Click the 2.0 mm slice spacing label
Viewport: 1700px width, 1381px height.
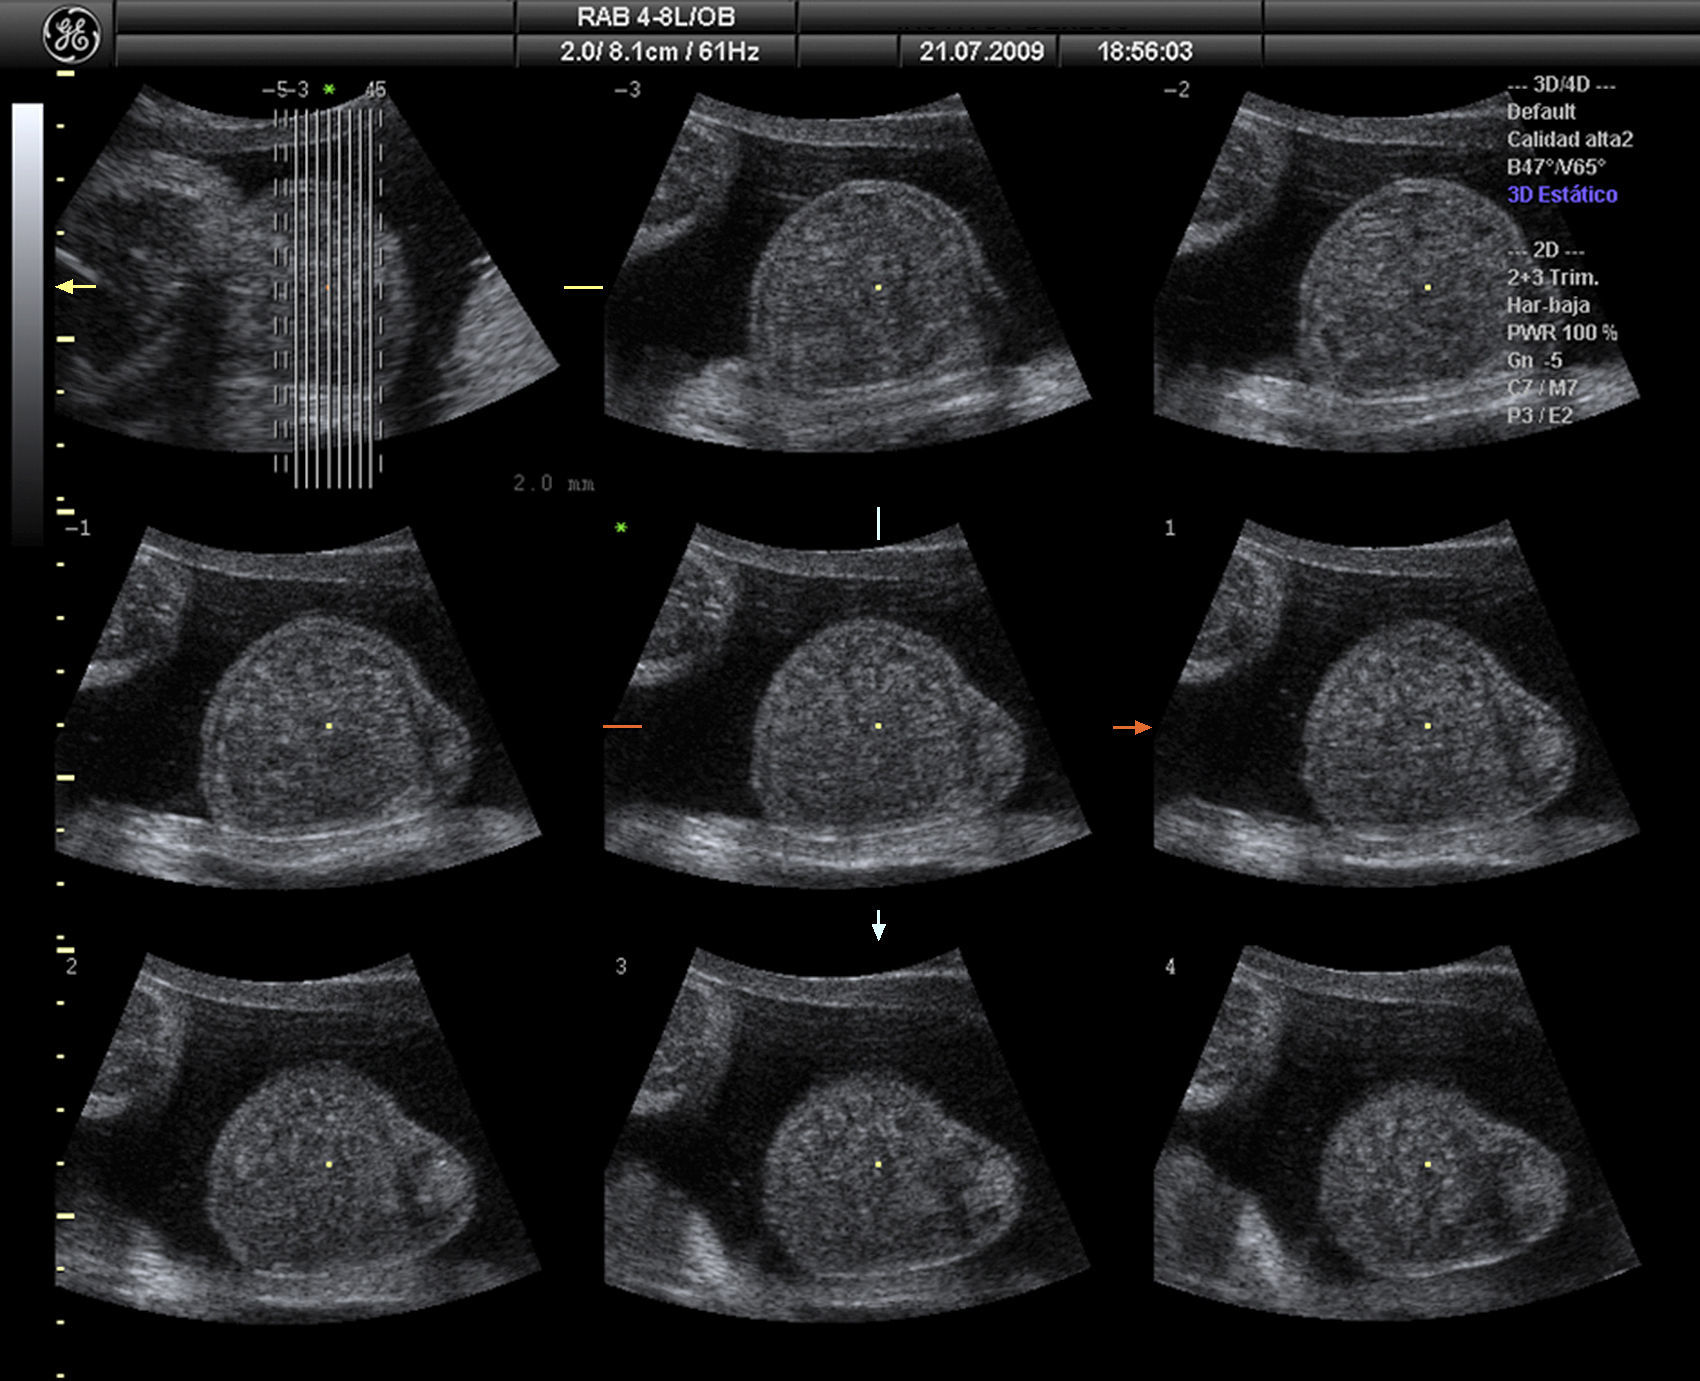(553, 484)
